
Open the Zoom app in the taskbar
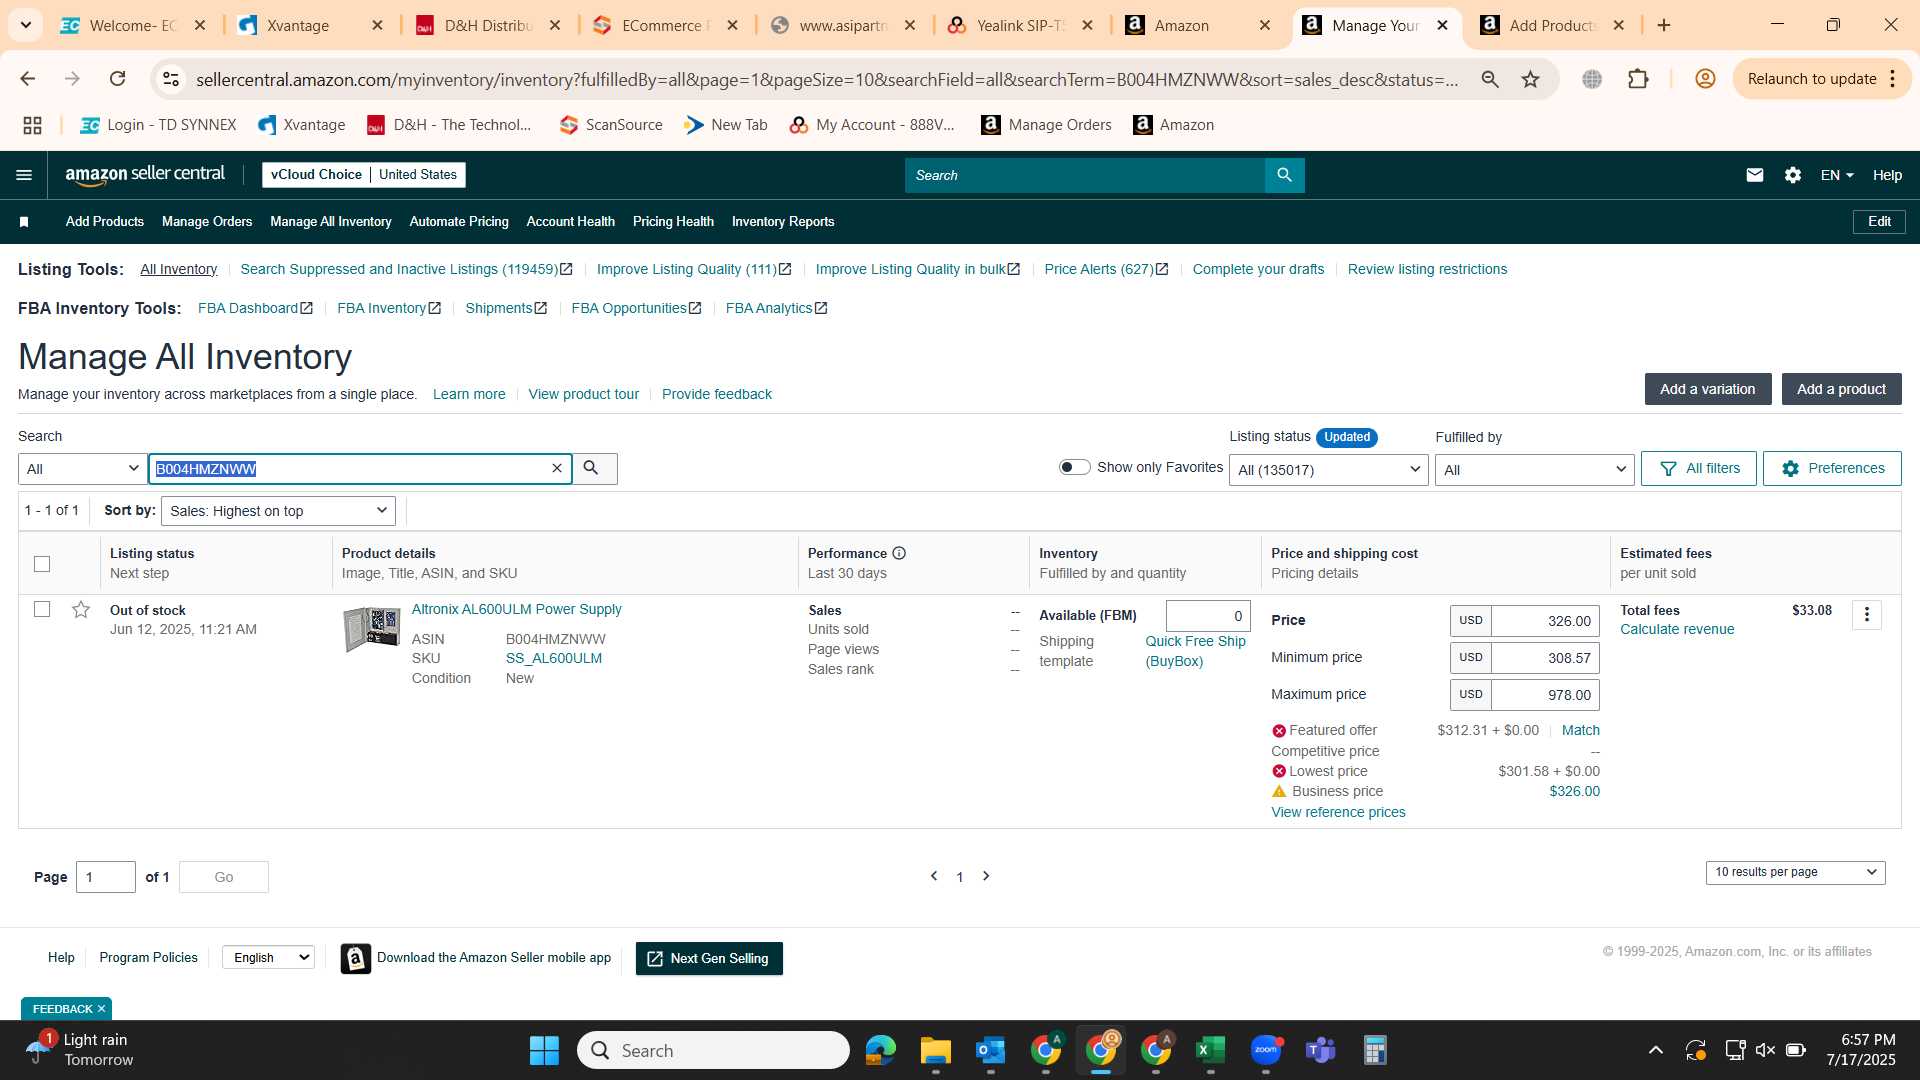(1266, 1050)
